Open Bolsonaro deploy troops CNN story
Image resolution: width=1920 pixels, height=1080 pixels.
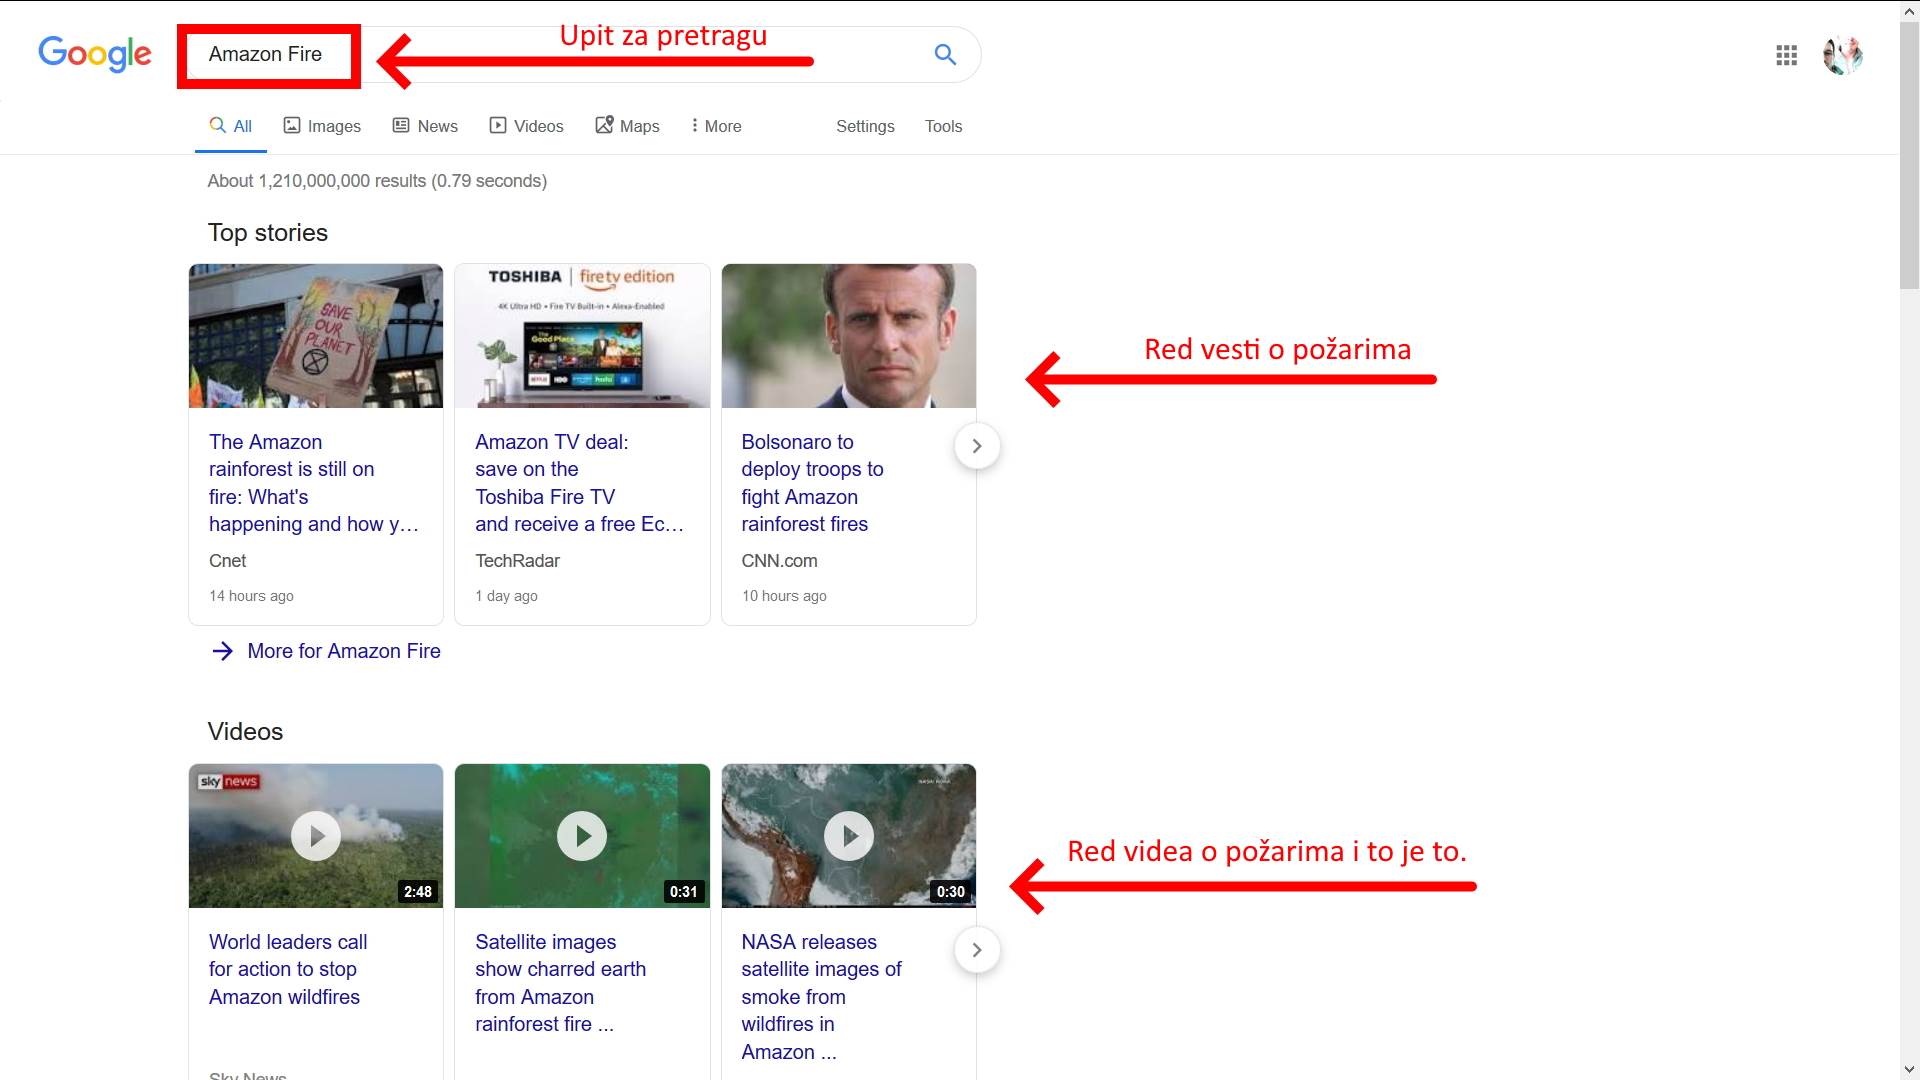[x=811, y=483]
